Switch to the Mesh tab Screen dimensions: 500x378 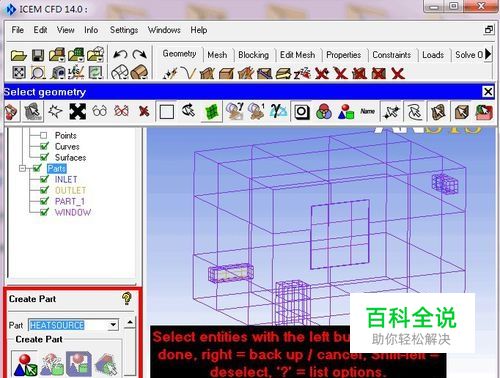point(217,55)
